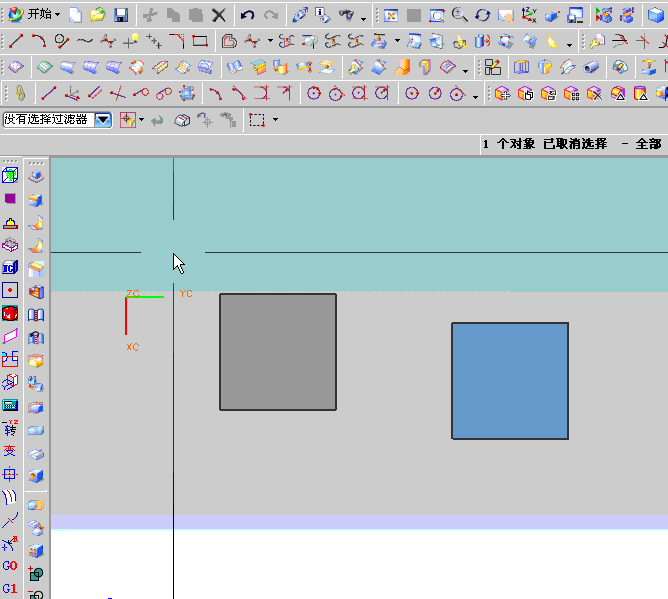Viewport: 668px width, 599px height.
Task: Select the Rectangle sketch tool
Action: pos(200,41)
